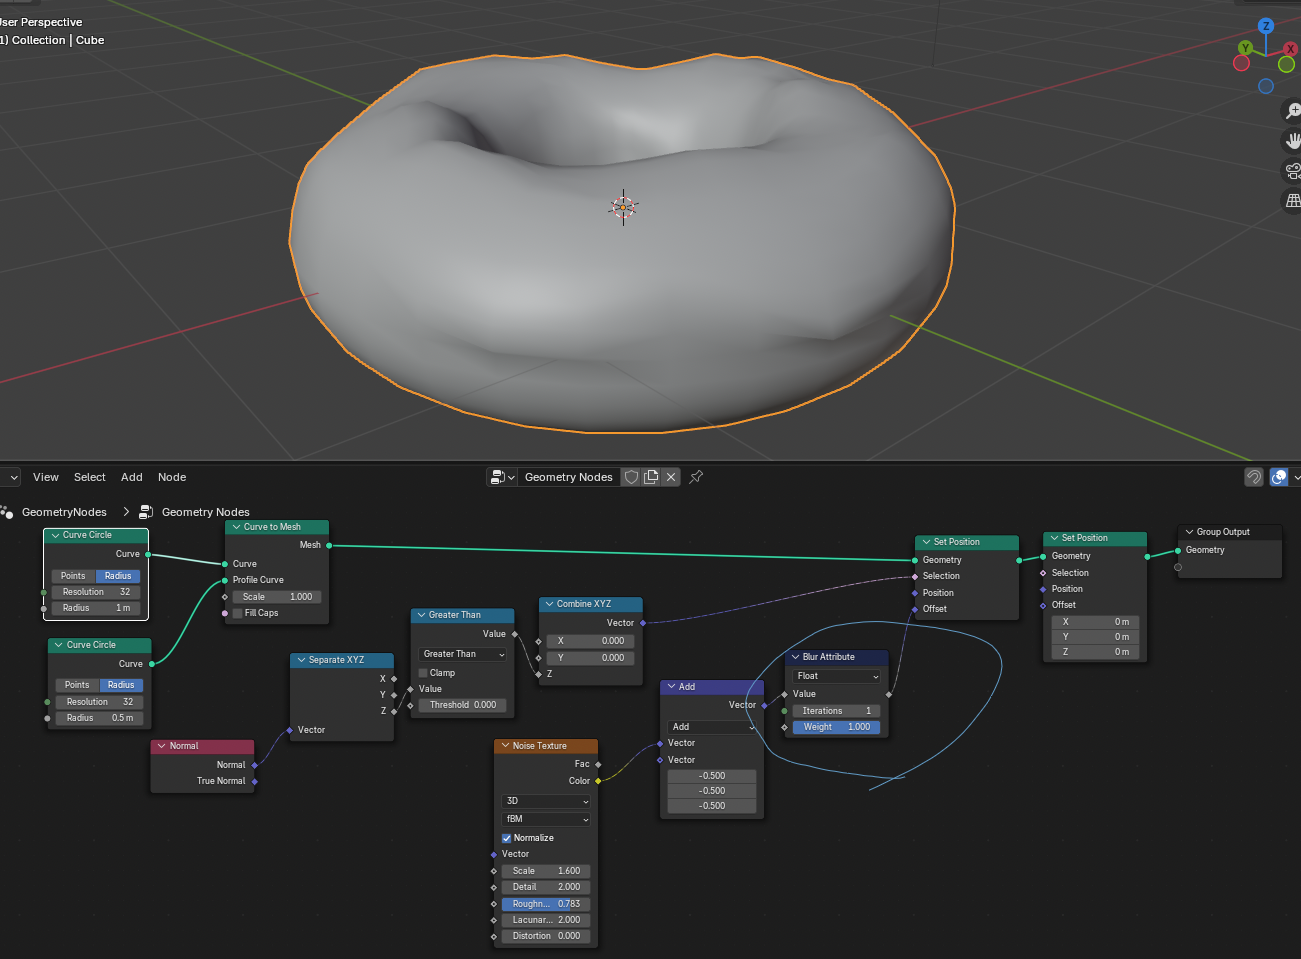
Task: Open the Select menu
Action: (90, 477)
